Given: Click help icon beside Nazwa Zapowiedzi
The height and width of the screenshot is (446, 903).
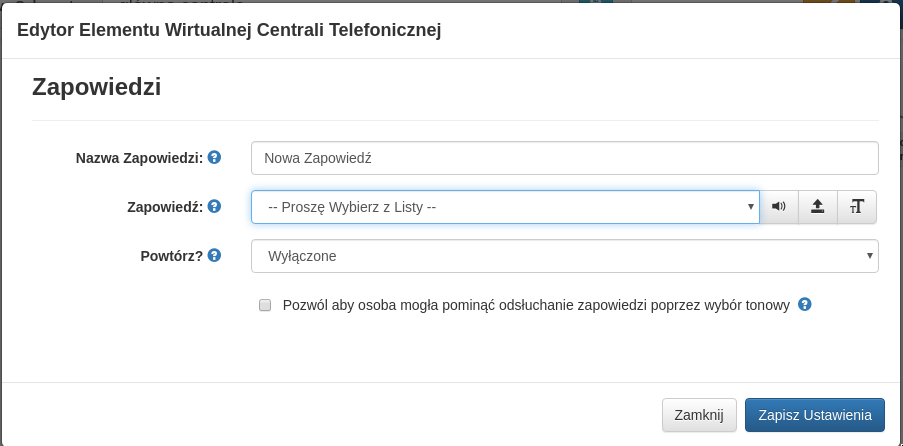Looking at the screenshot, I should click(214, 157).
